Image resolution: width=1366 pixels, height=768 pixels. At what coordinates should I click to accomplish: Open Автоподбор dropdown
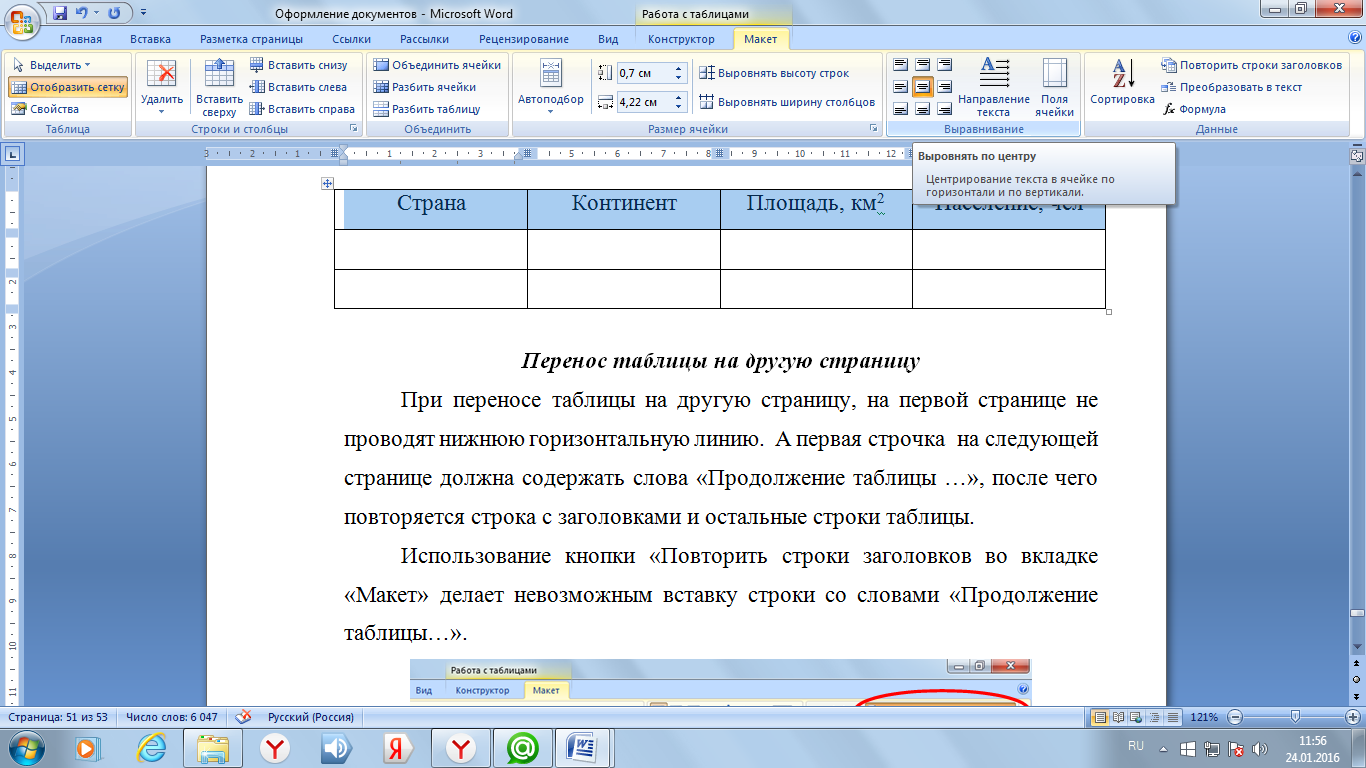pos(551,87)
